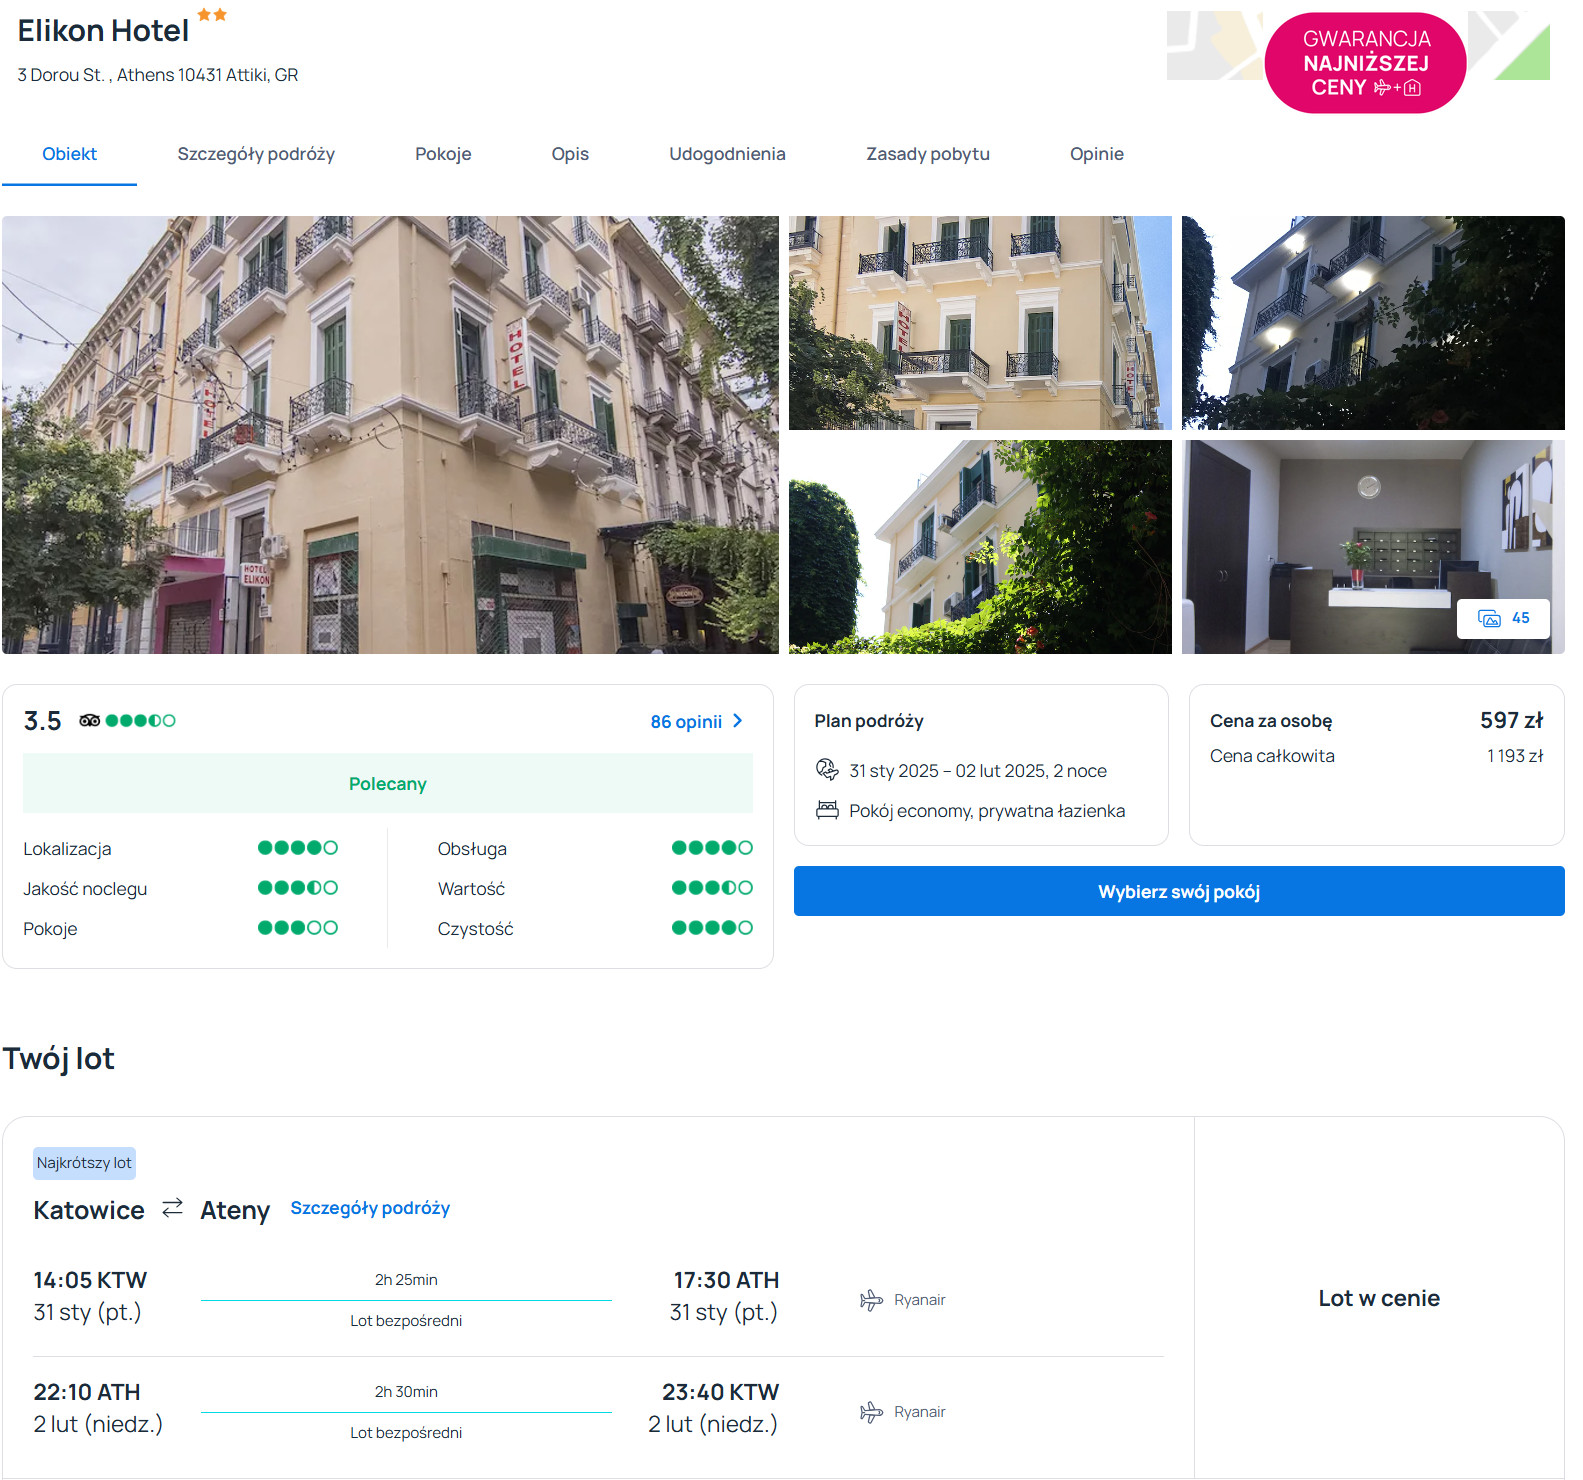Click the flight-and-calendar icon beside travel dates

(827, 770)
